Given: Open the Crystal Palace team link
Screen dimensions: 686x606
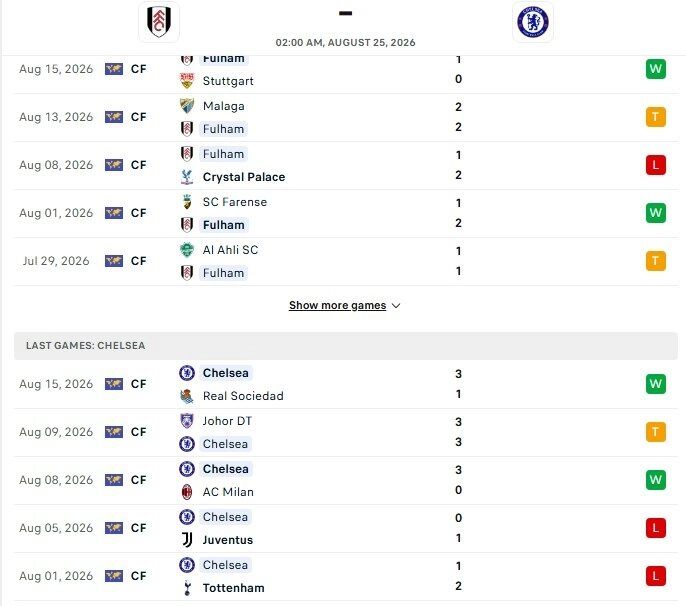Looking at the screenshot, I should pyautogui.click(x=244, y=177).
